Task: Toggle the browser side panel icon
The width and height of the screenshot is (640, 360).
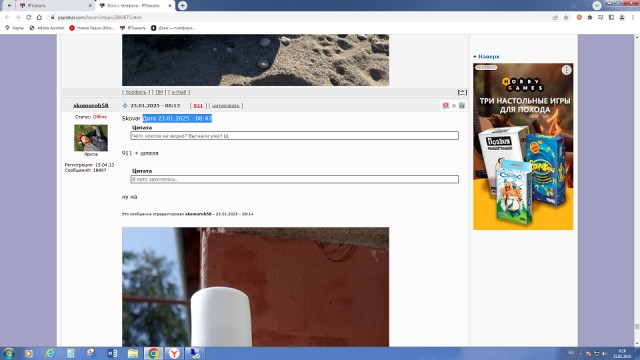Action: [611, 18]
